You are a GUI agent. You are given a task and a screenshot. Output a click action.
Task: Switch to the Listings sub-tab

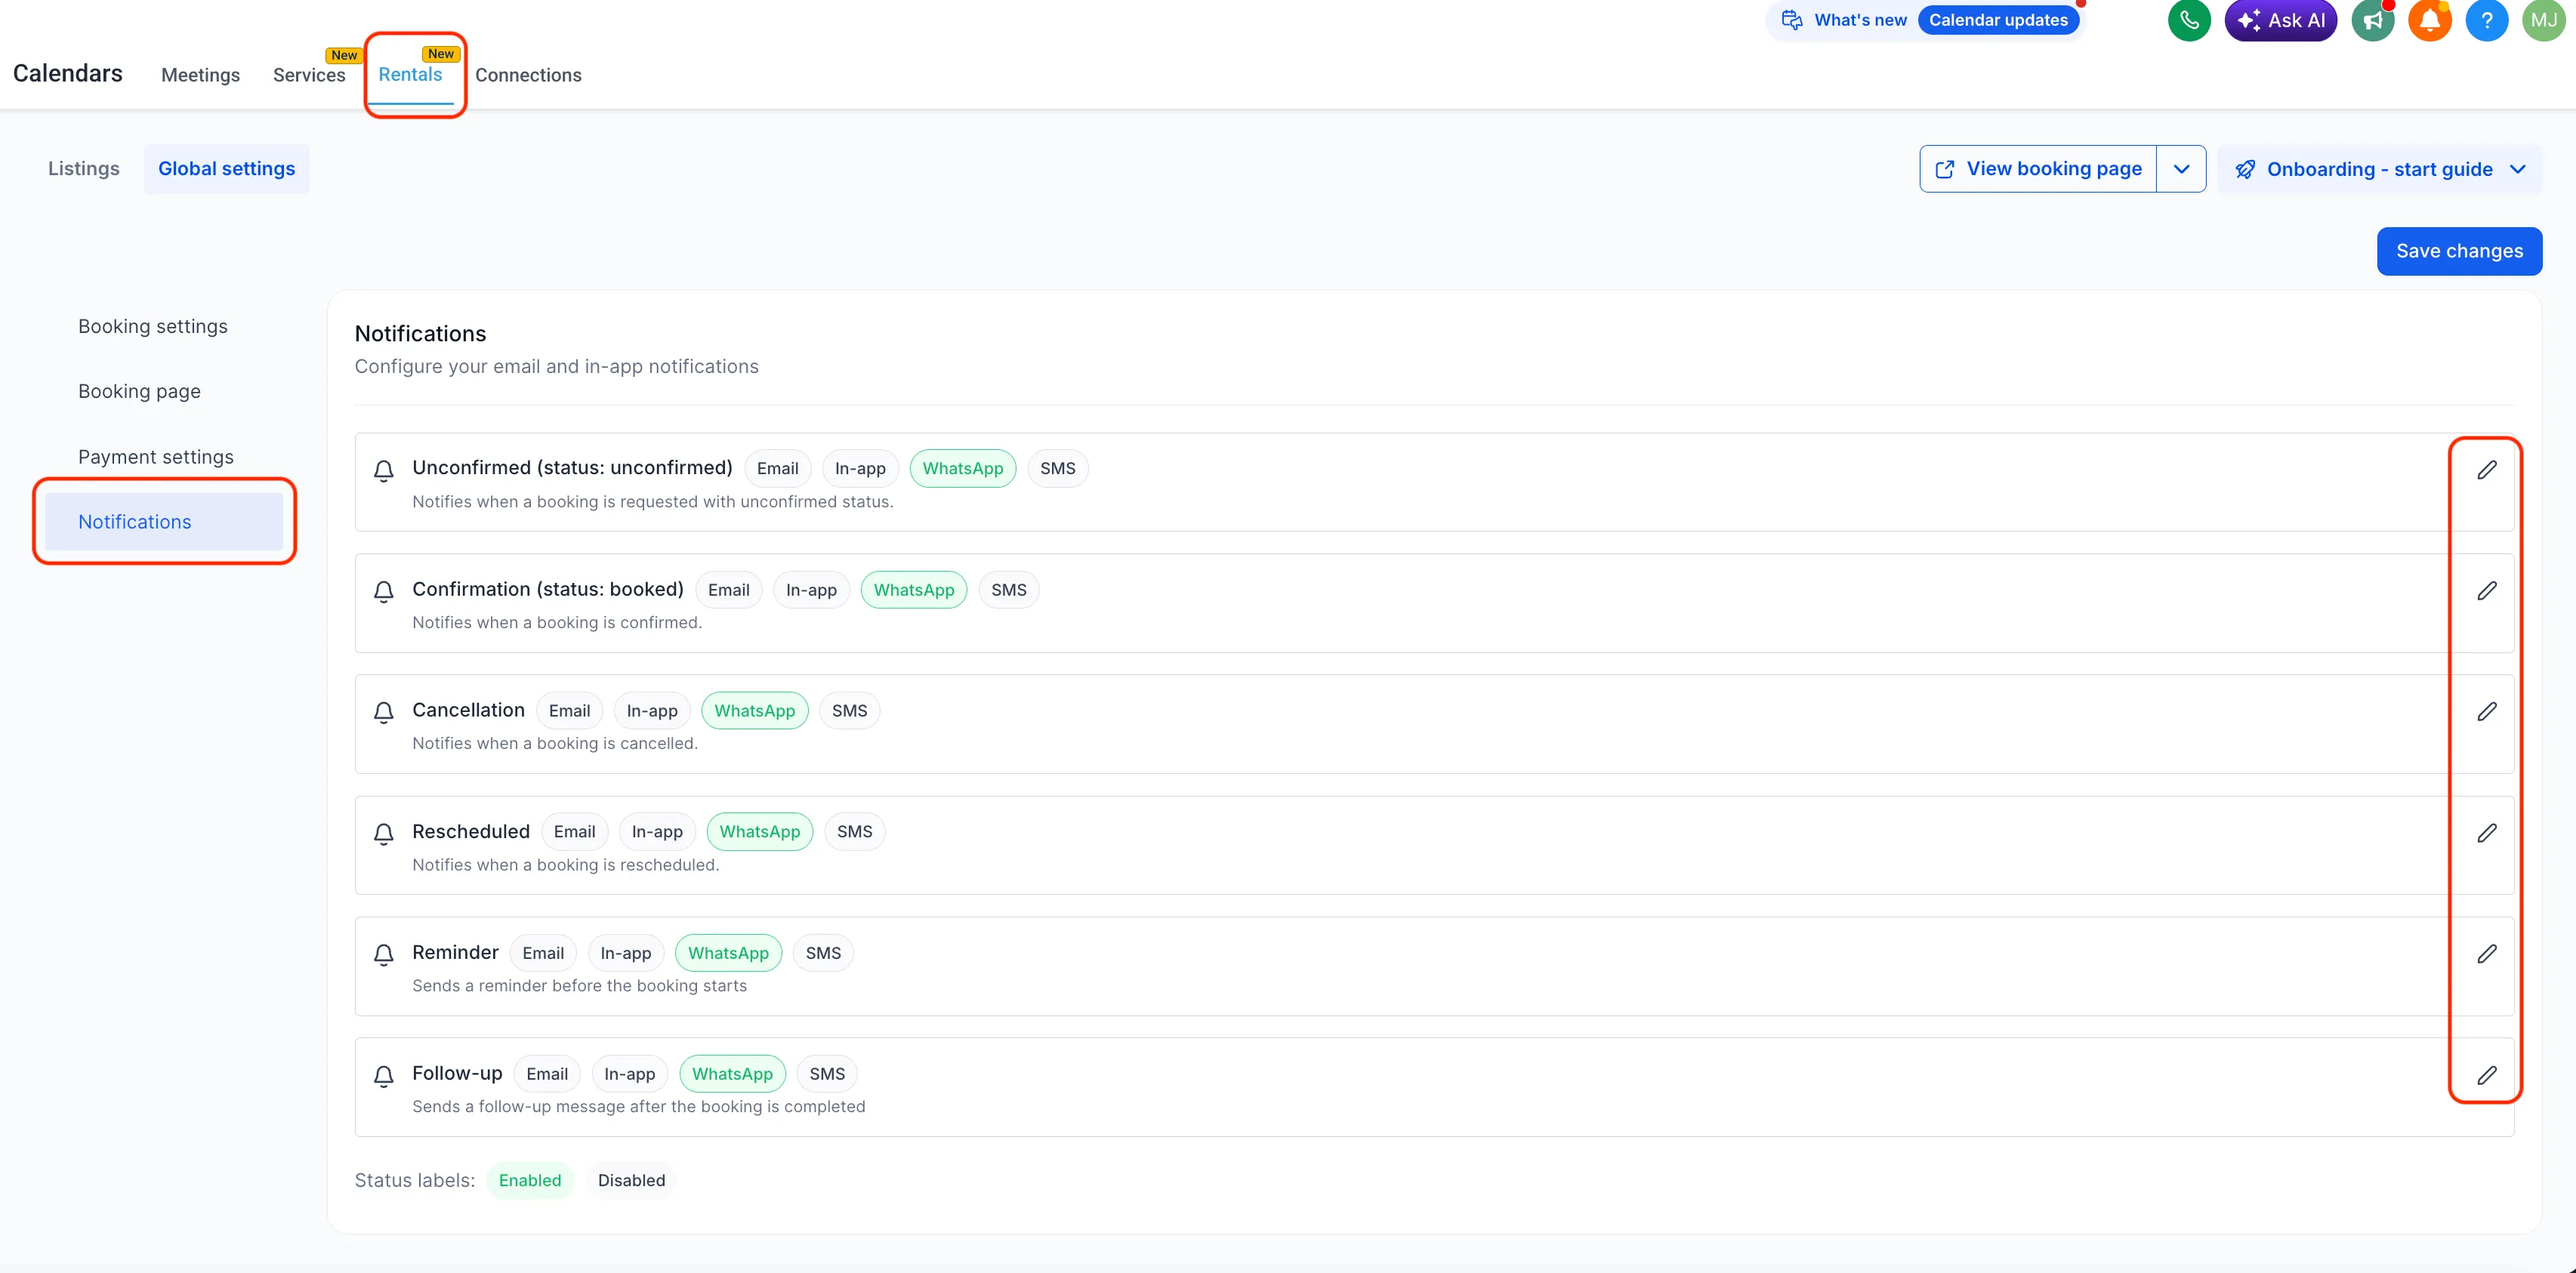coord(84,169)
